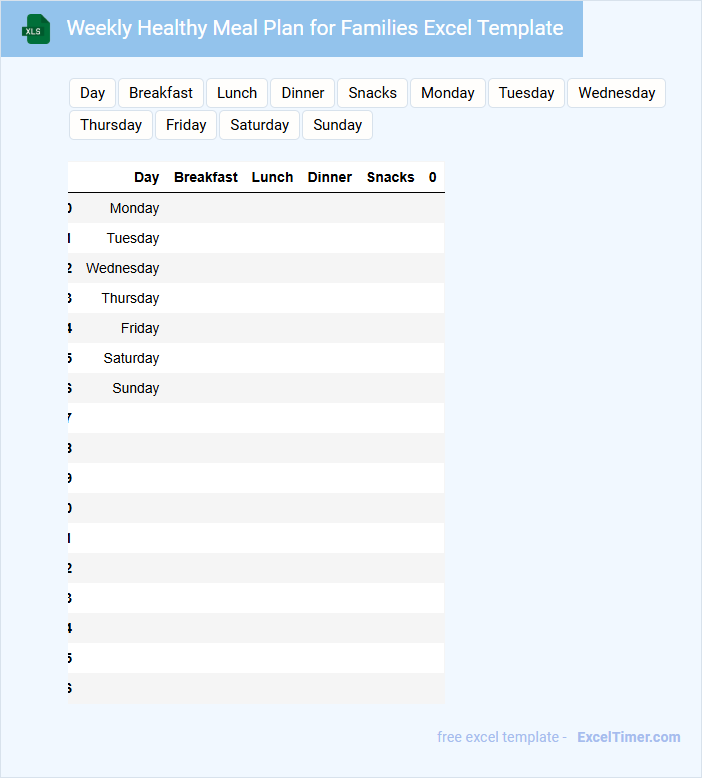
Task: Click the 'free excel template -' footer text
Action: tap(502, 737)
